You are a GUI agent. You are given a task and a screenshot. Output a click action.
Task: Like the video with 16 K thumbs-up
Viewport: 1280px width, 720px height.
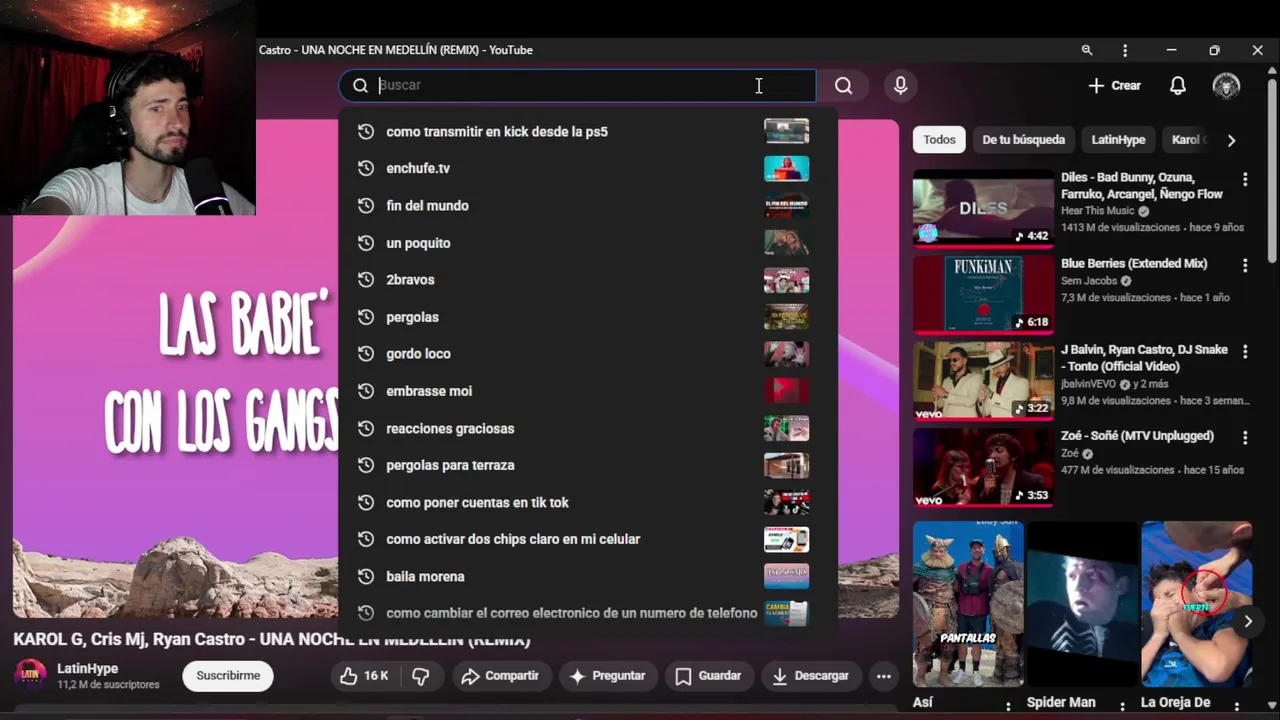click(364, 676)
